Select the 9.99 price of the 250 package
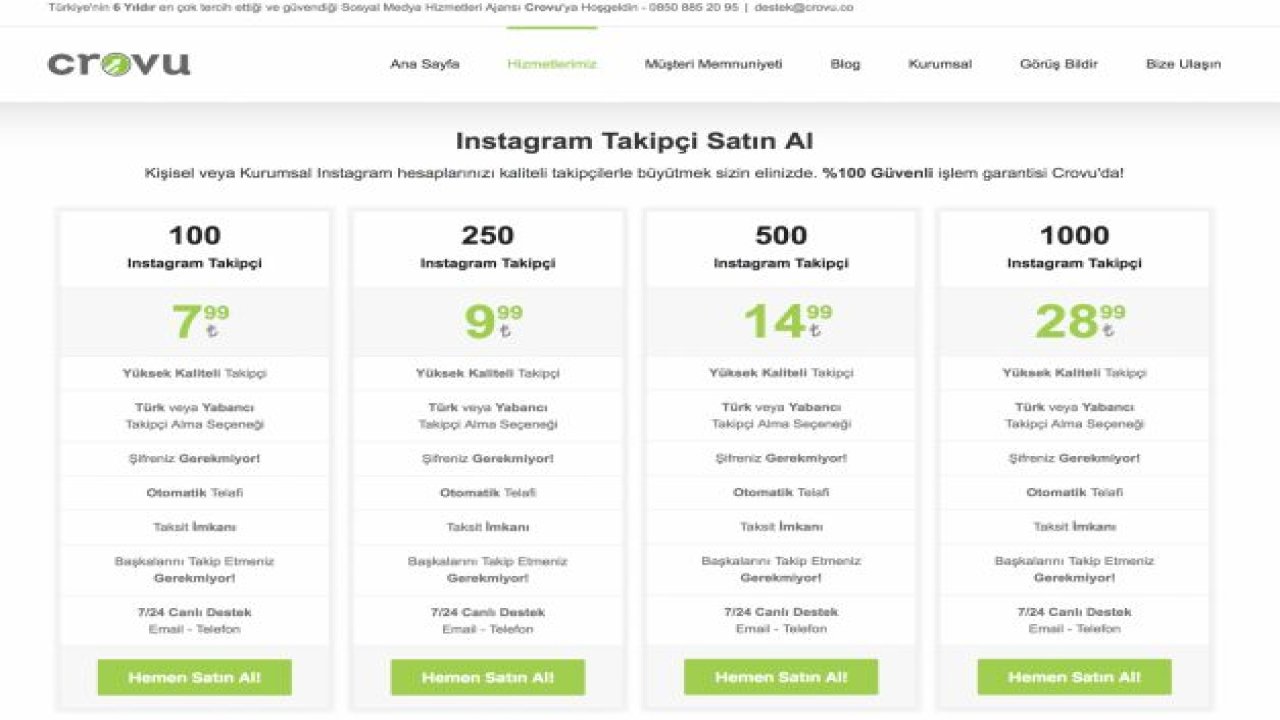Viewport: 1280px width, 720px height. click(491, 321)
